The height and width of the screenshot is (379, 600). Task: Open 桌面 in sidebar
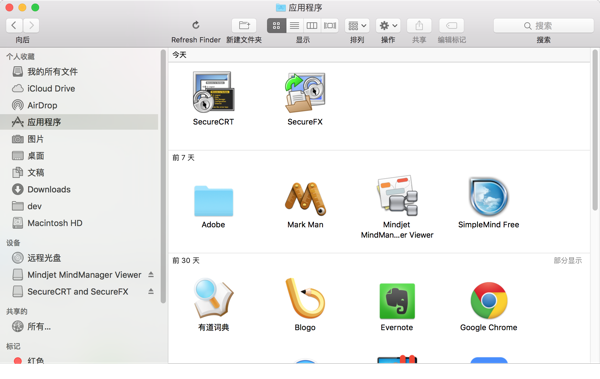[79, 156]
